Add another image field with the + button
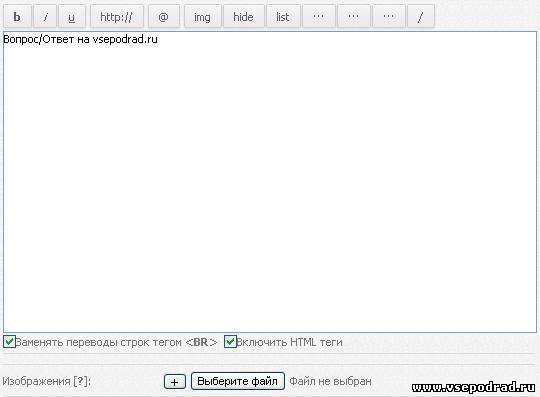The image size is (540, 397). point(175,382)
